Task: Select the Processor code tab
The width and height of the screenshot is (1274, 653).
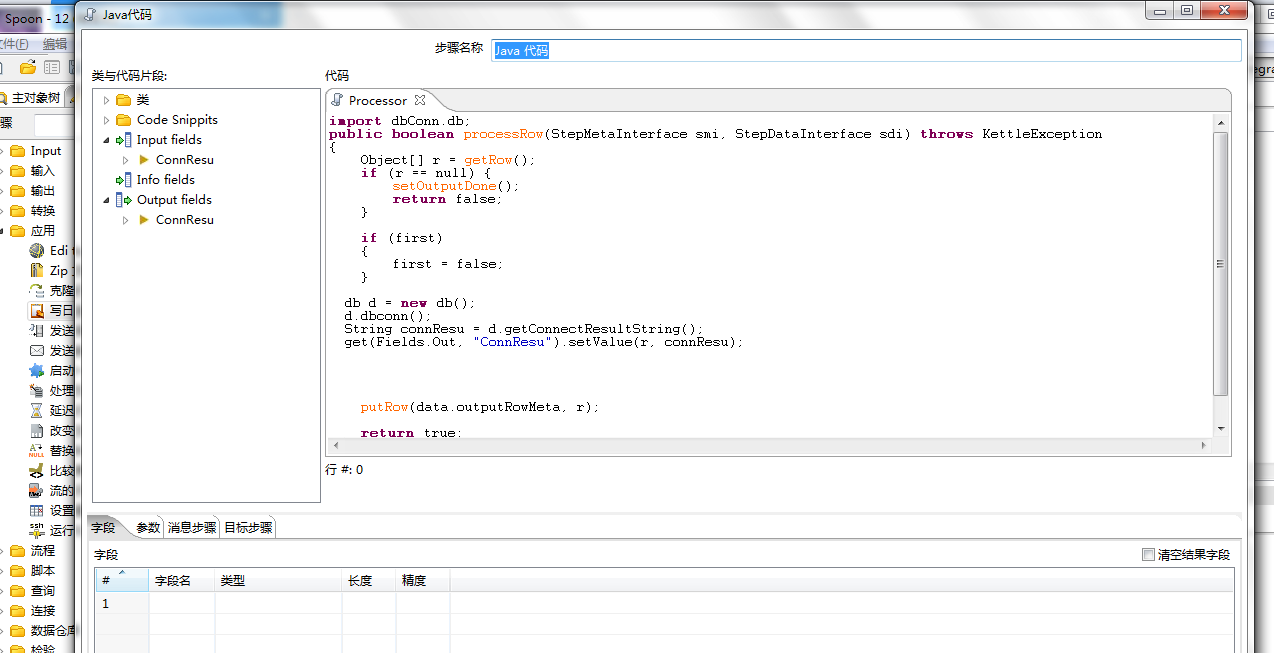Action: [x=378, y=100]
